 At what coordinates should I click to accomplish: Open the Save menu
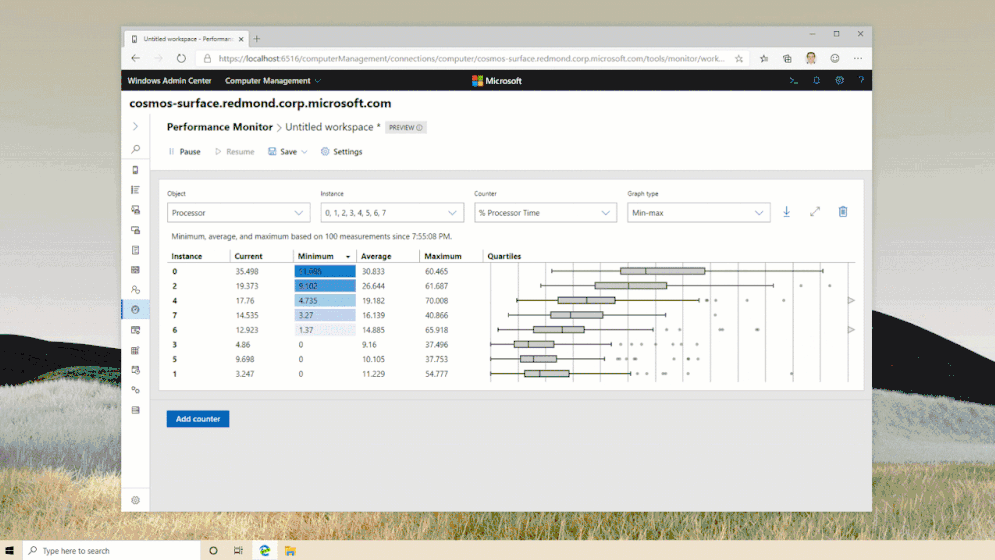287,152
